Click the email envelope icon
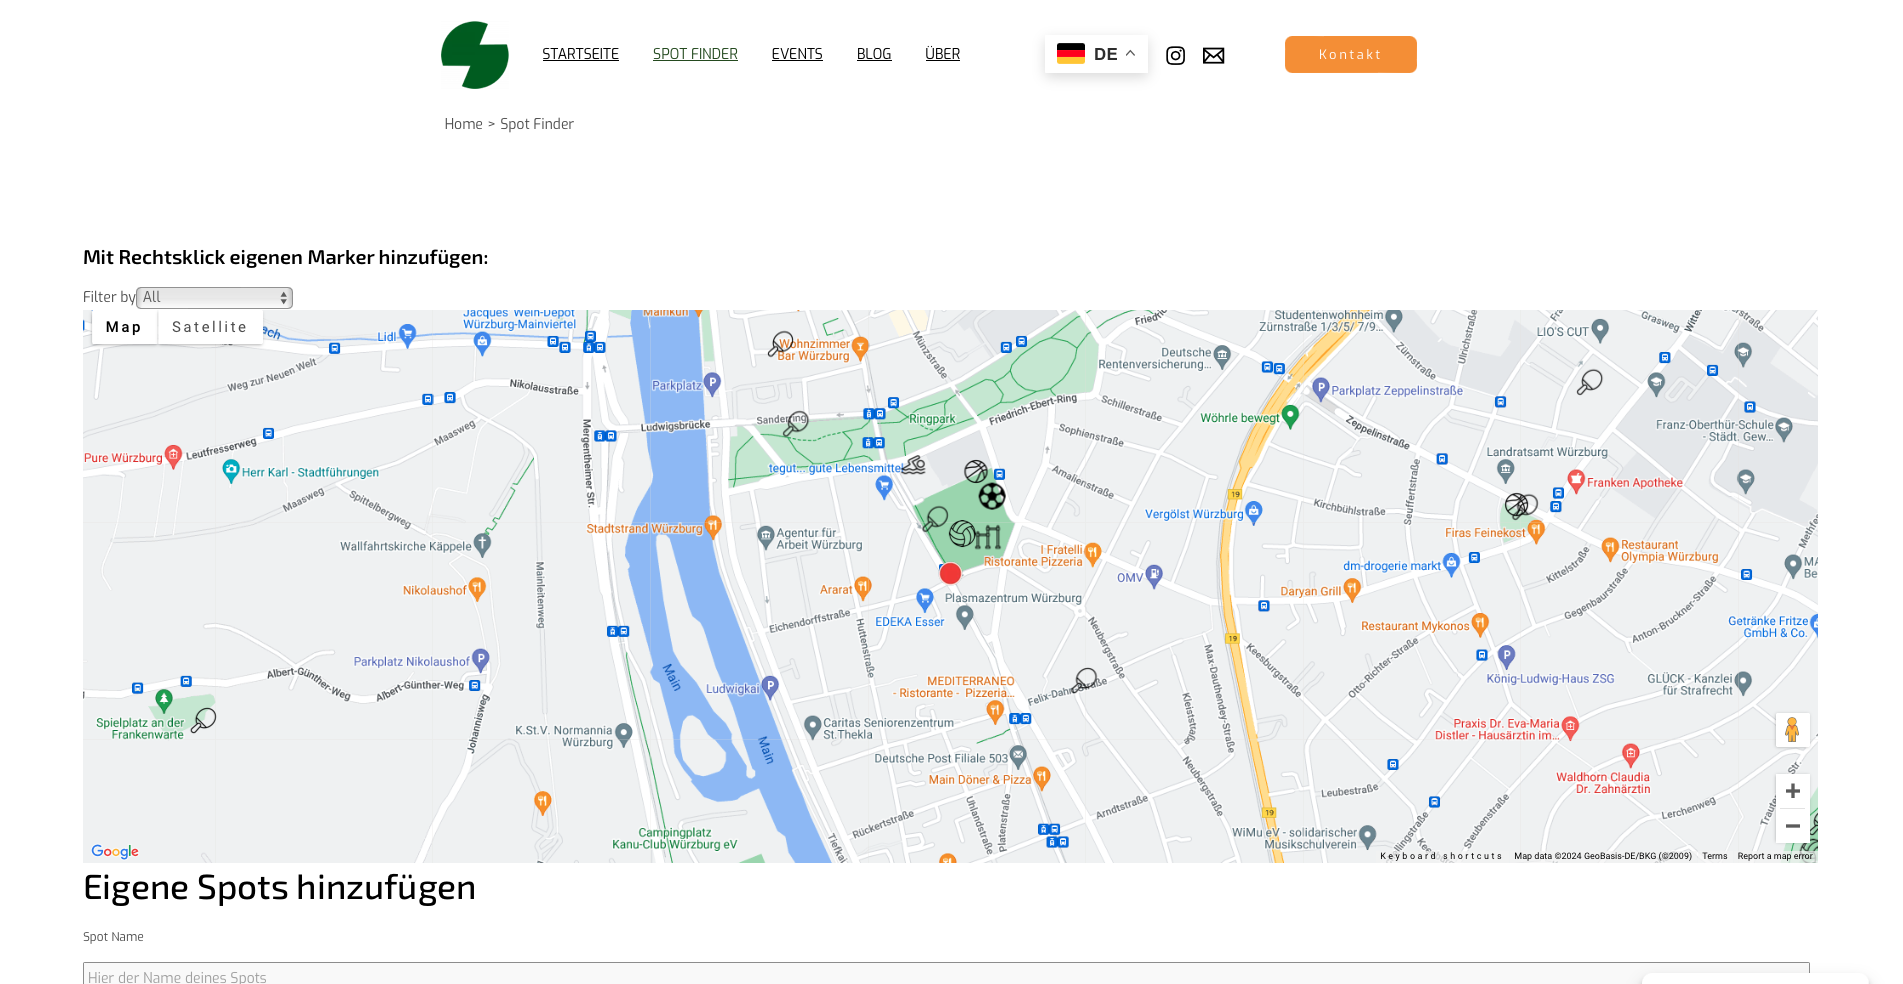This screenshot has width=1903, height=984. point(1213,56)
